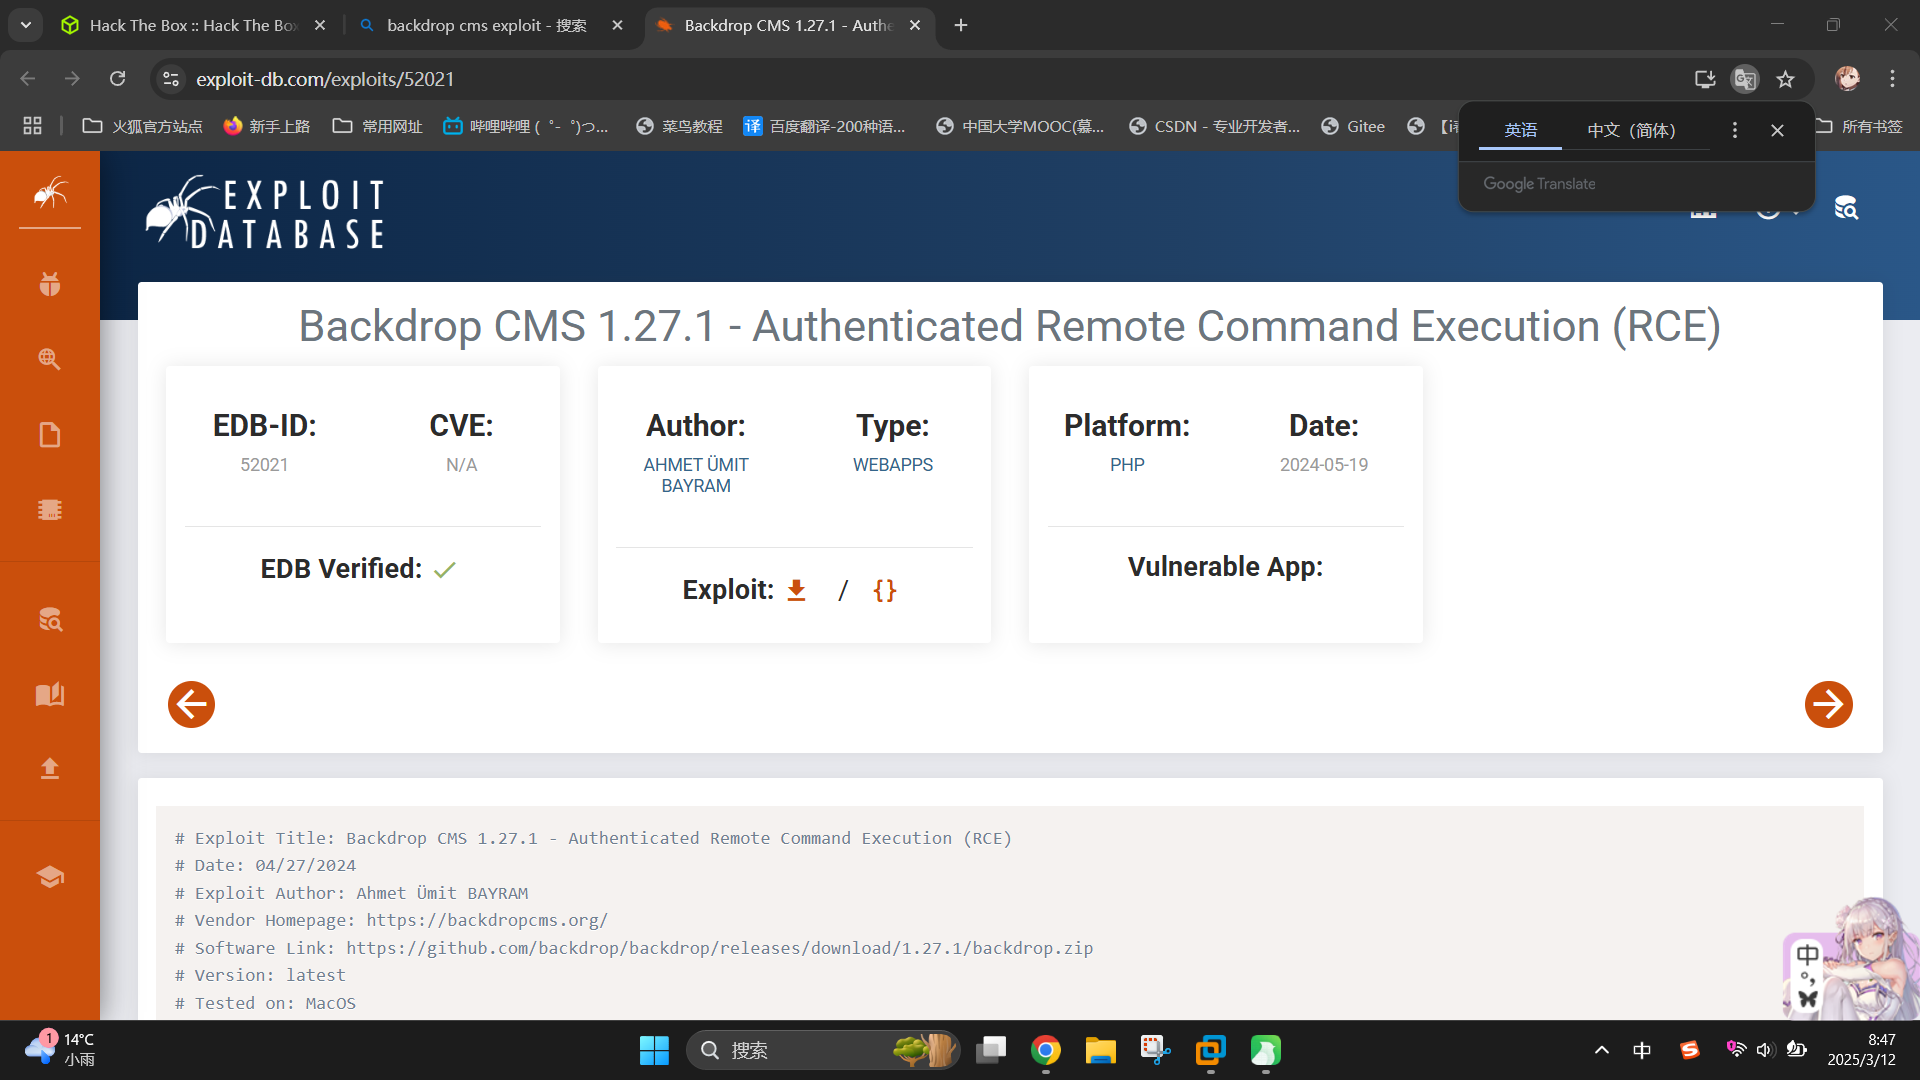Open 中国大学MOOC bookmark
Image resolution: width=1920 pixels, height=1080 pixels.
point(1019,126)
